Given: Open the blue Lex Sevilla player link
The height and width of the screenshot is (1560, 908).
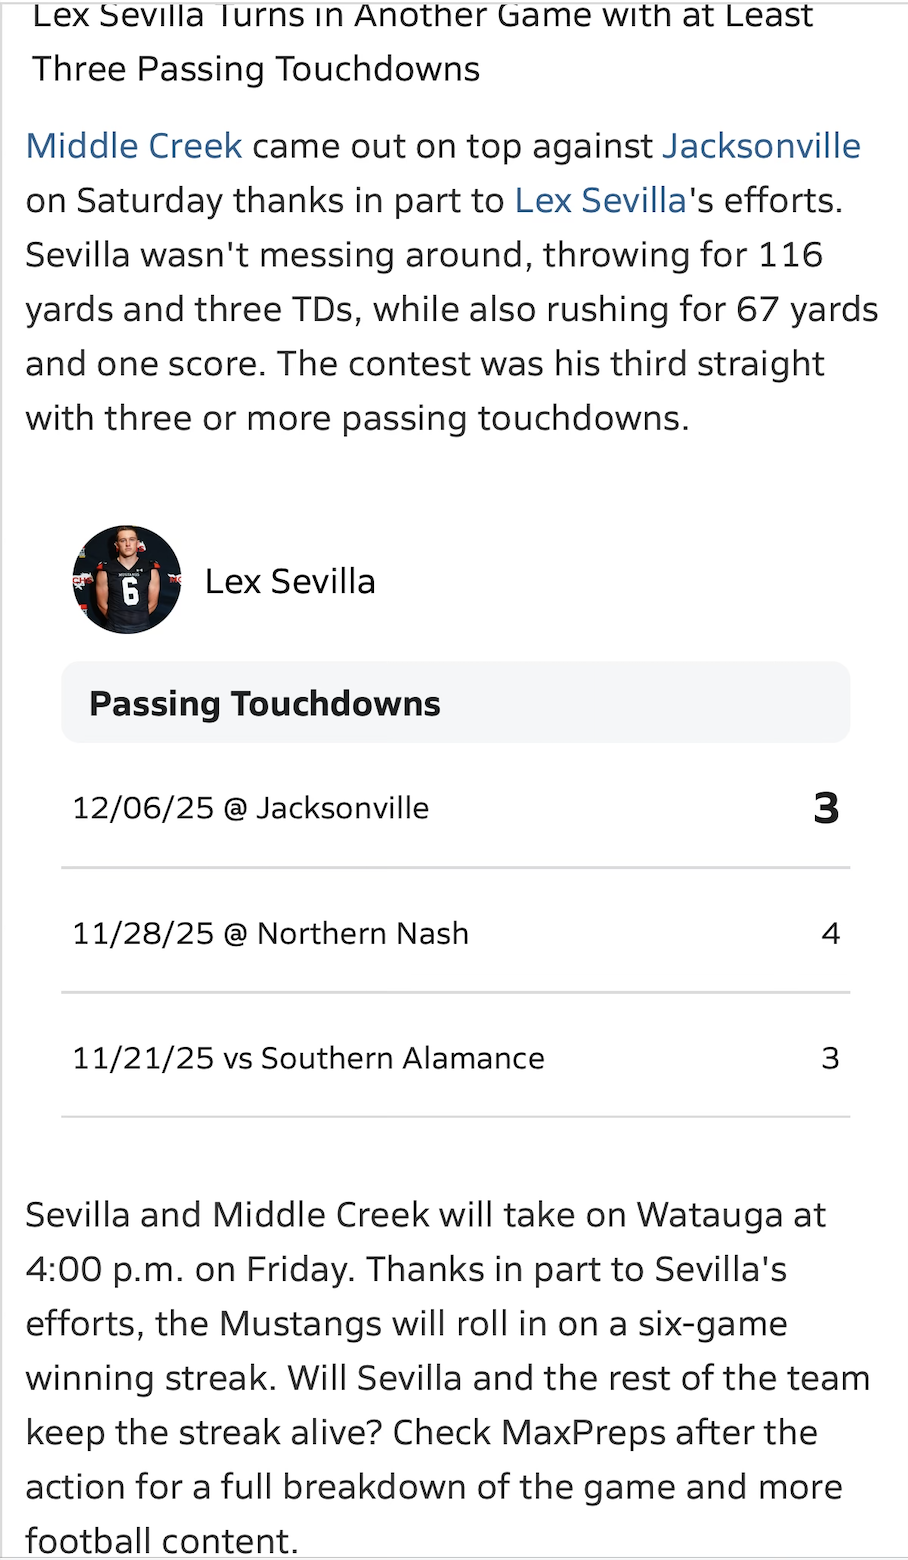Looking at the screenshot, I should (x=600, y=200).
